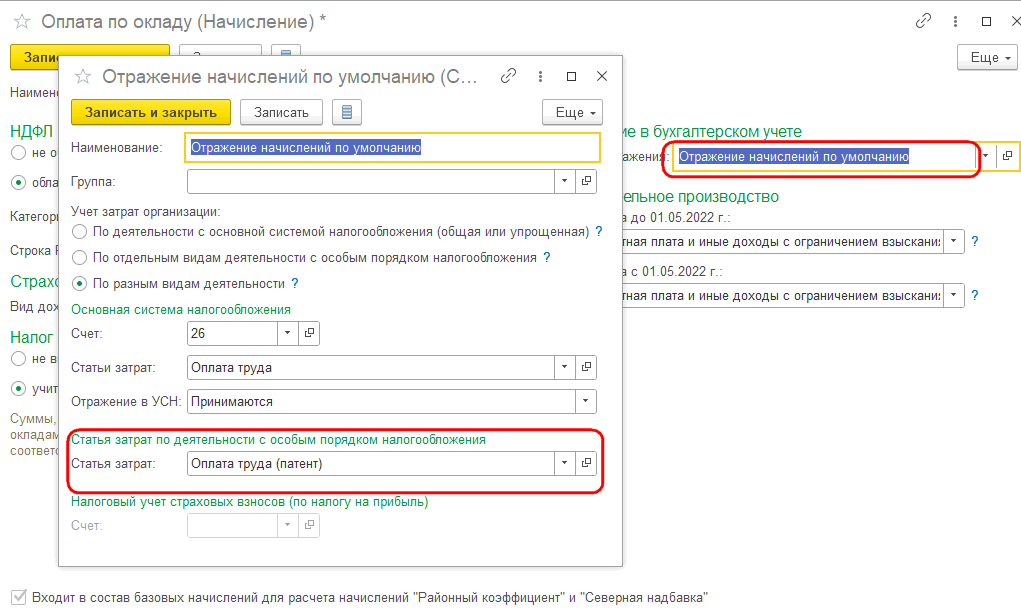1021x611 pixels.
Task: Click help mark for отдельным видам деятельности option
Action: tap(547, 257)
